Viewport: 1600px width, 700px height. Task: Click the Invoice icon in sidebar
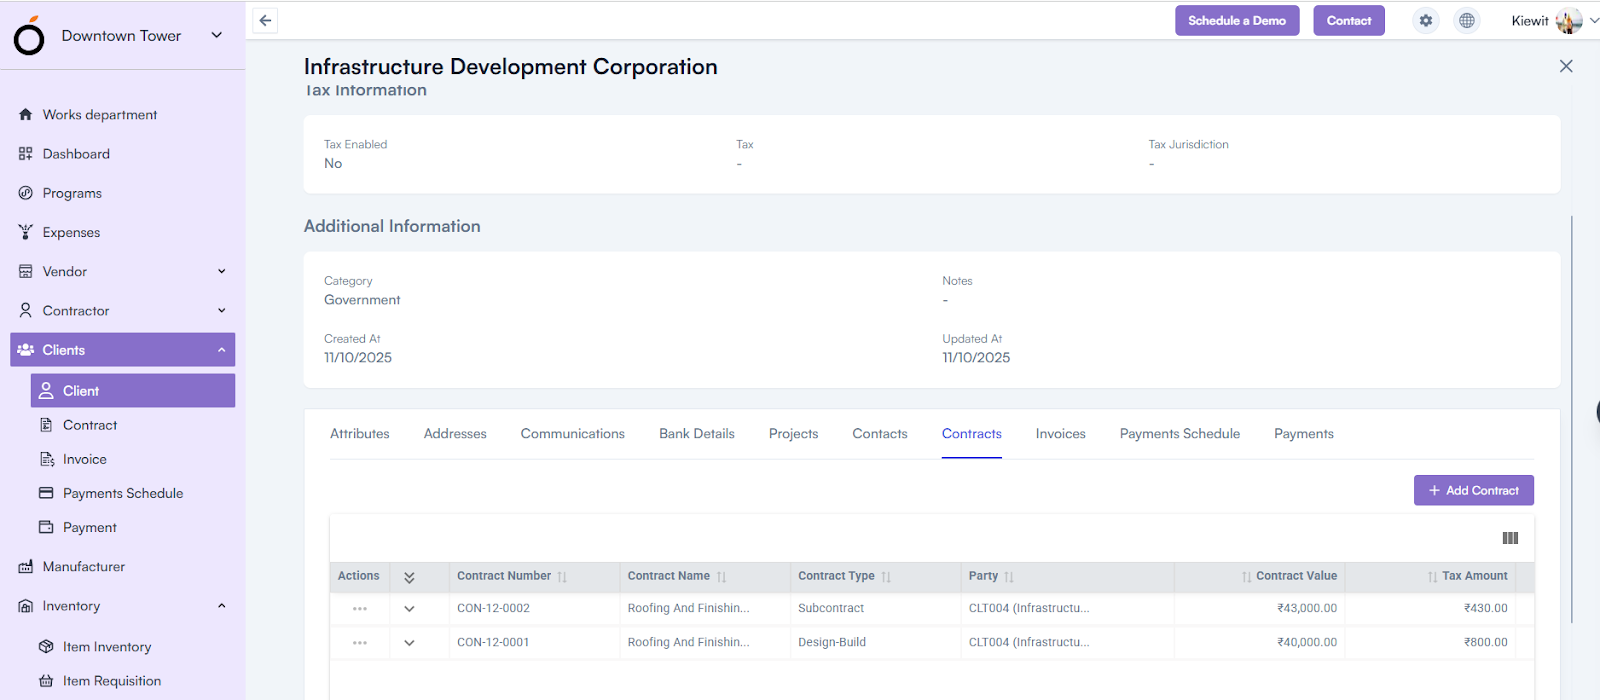pos(46,459)
